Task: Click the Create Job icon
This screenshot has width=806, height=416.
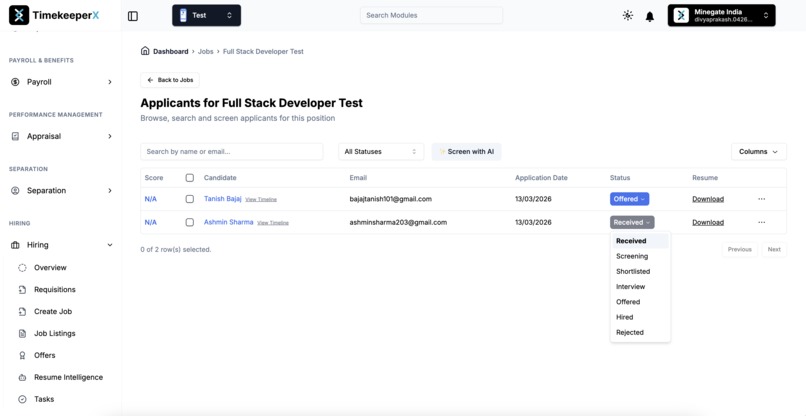Action: point(22,312)
